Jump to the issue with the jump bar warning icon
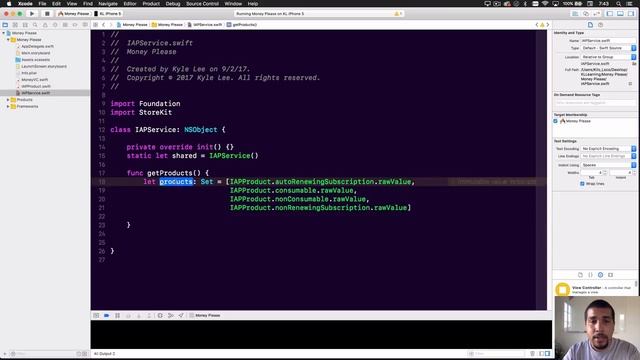This screenshot has height=360, width=640. click(542, 25)
